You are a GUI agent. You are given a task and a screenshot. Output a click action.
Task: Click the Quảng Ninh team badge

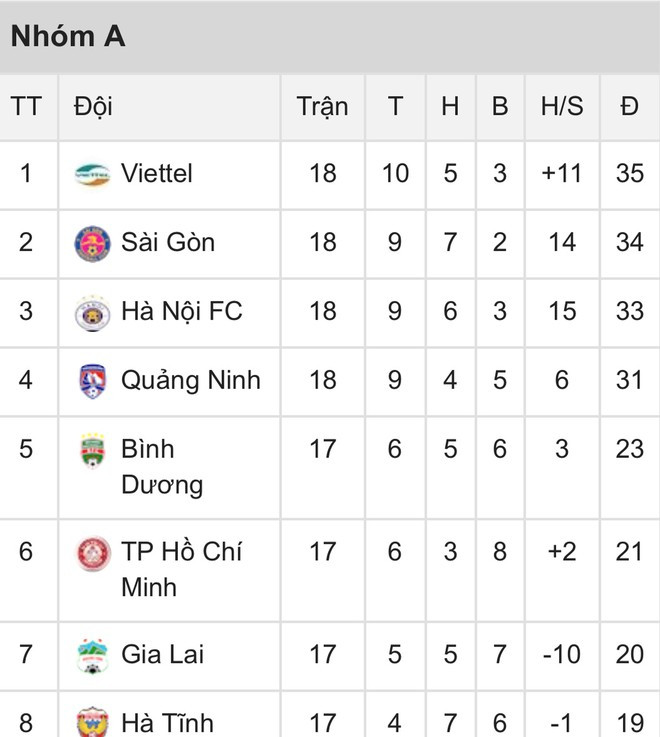(93, 381)
